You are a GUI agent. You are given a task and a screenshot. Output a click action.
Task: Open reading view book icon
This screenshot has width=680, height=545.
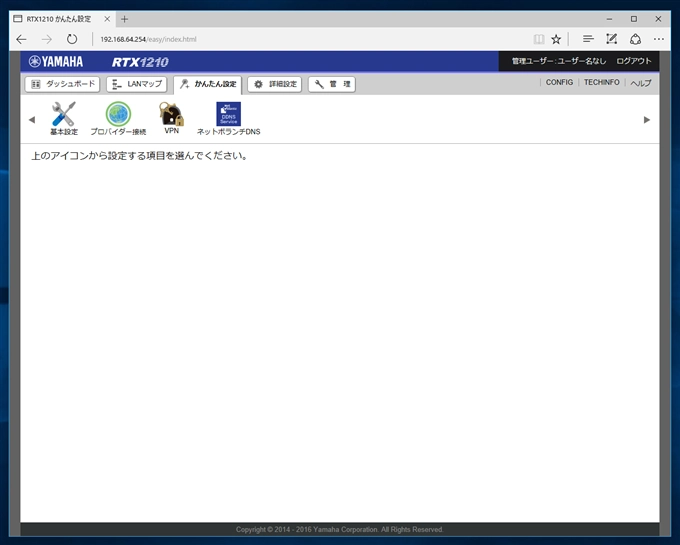539,39
